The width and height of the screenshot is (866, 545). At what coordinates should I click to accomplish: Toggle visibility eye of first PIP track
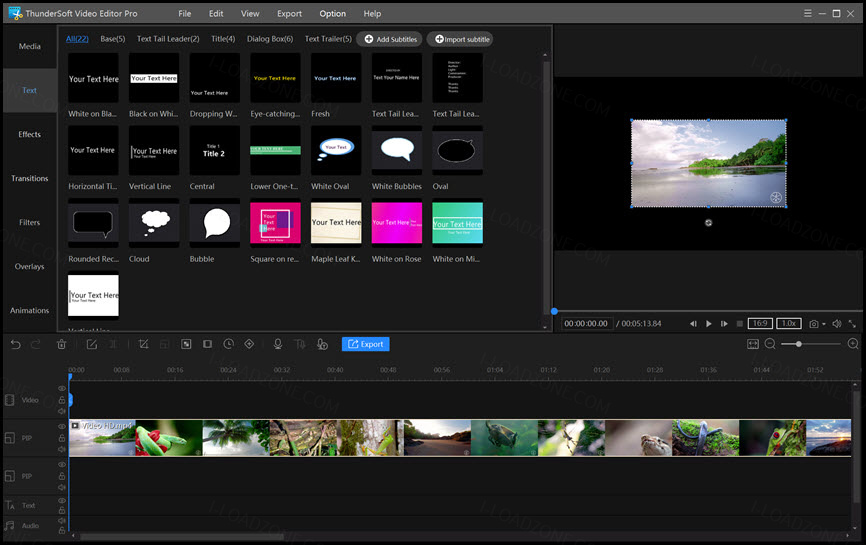(x=62, y=427)
